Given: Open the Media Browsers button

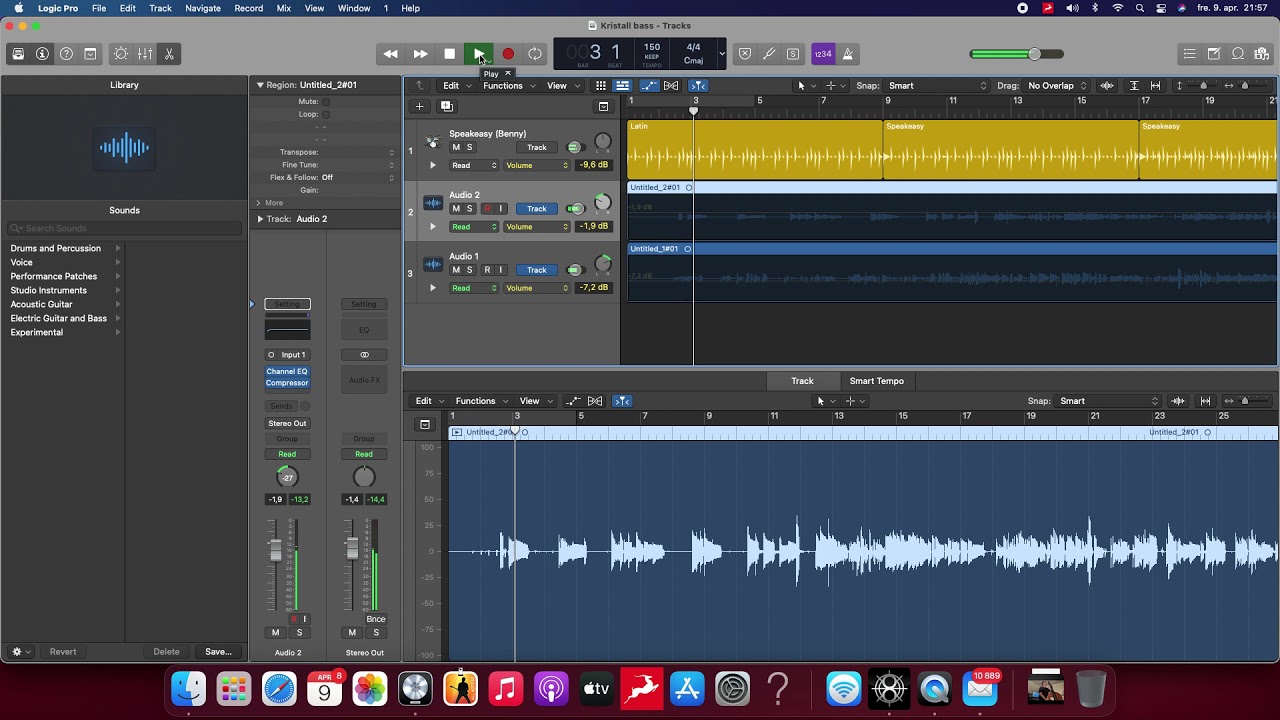Looking at the screenshot, I should [1262, 54].
